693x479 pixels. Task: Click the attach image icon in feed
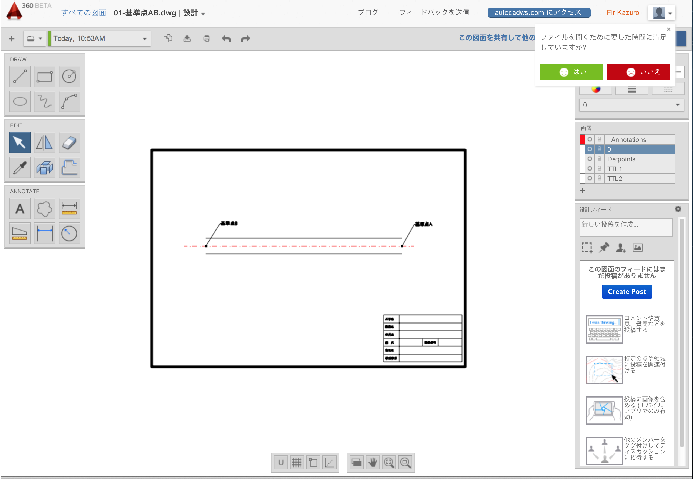(x=637, y=247)
